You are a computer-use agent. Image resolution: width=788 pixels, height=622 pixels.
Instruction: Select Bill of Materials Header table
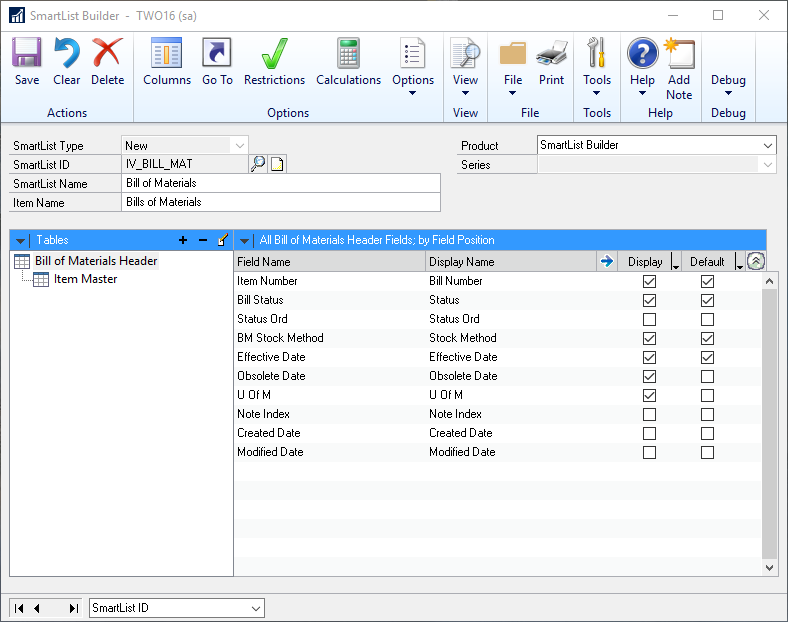(x=95, y=261)
